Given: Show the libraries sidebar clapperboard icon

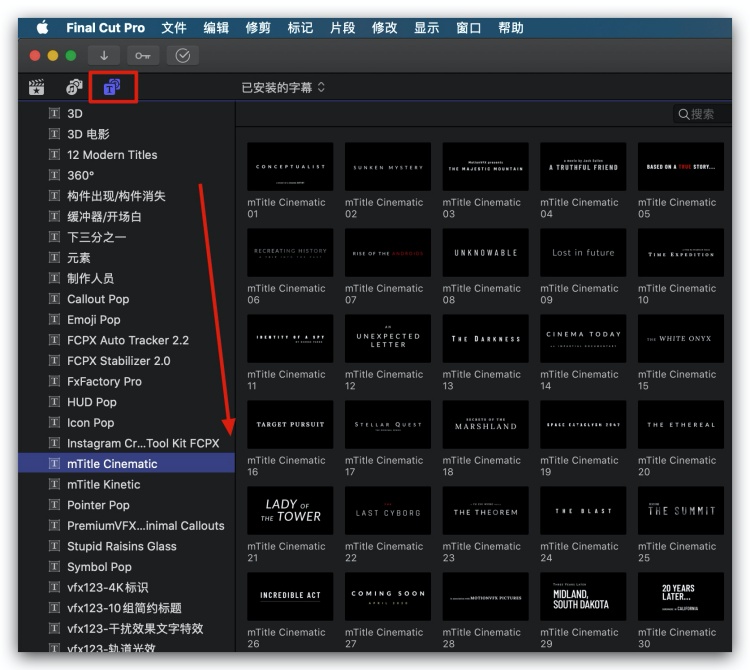Looking at the screenshot, I should click(36, 87).
